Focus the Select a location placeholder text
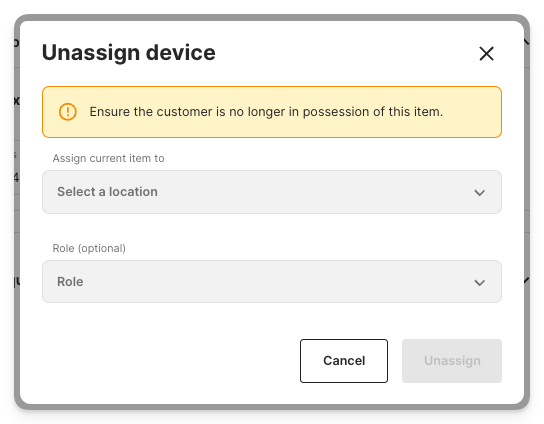 point(108,192)
